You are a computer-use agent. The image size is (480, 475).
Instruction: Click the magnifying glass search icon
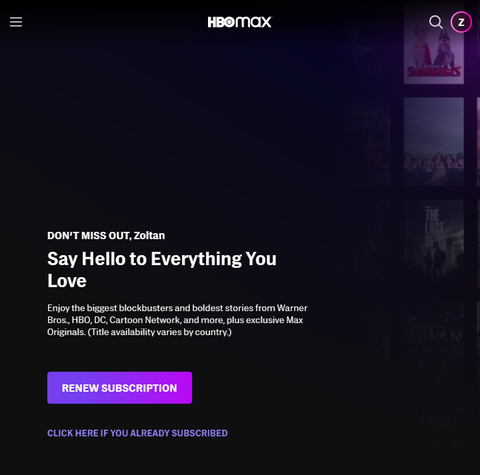point(436,22)
